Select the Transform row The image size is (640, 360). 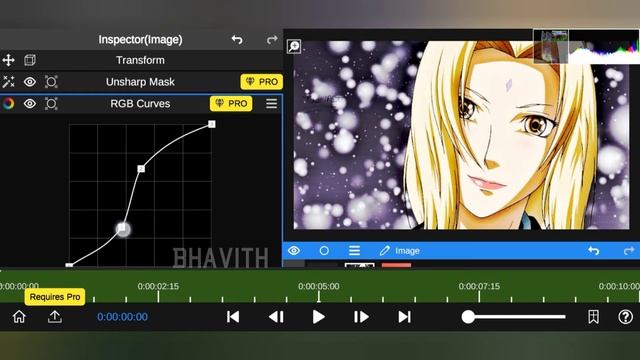(141, 60)
